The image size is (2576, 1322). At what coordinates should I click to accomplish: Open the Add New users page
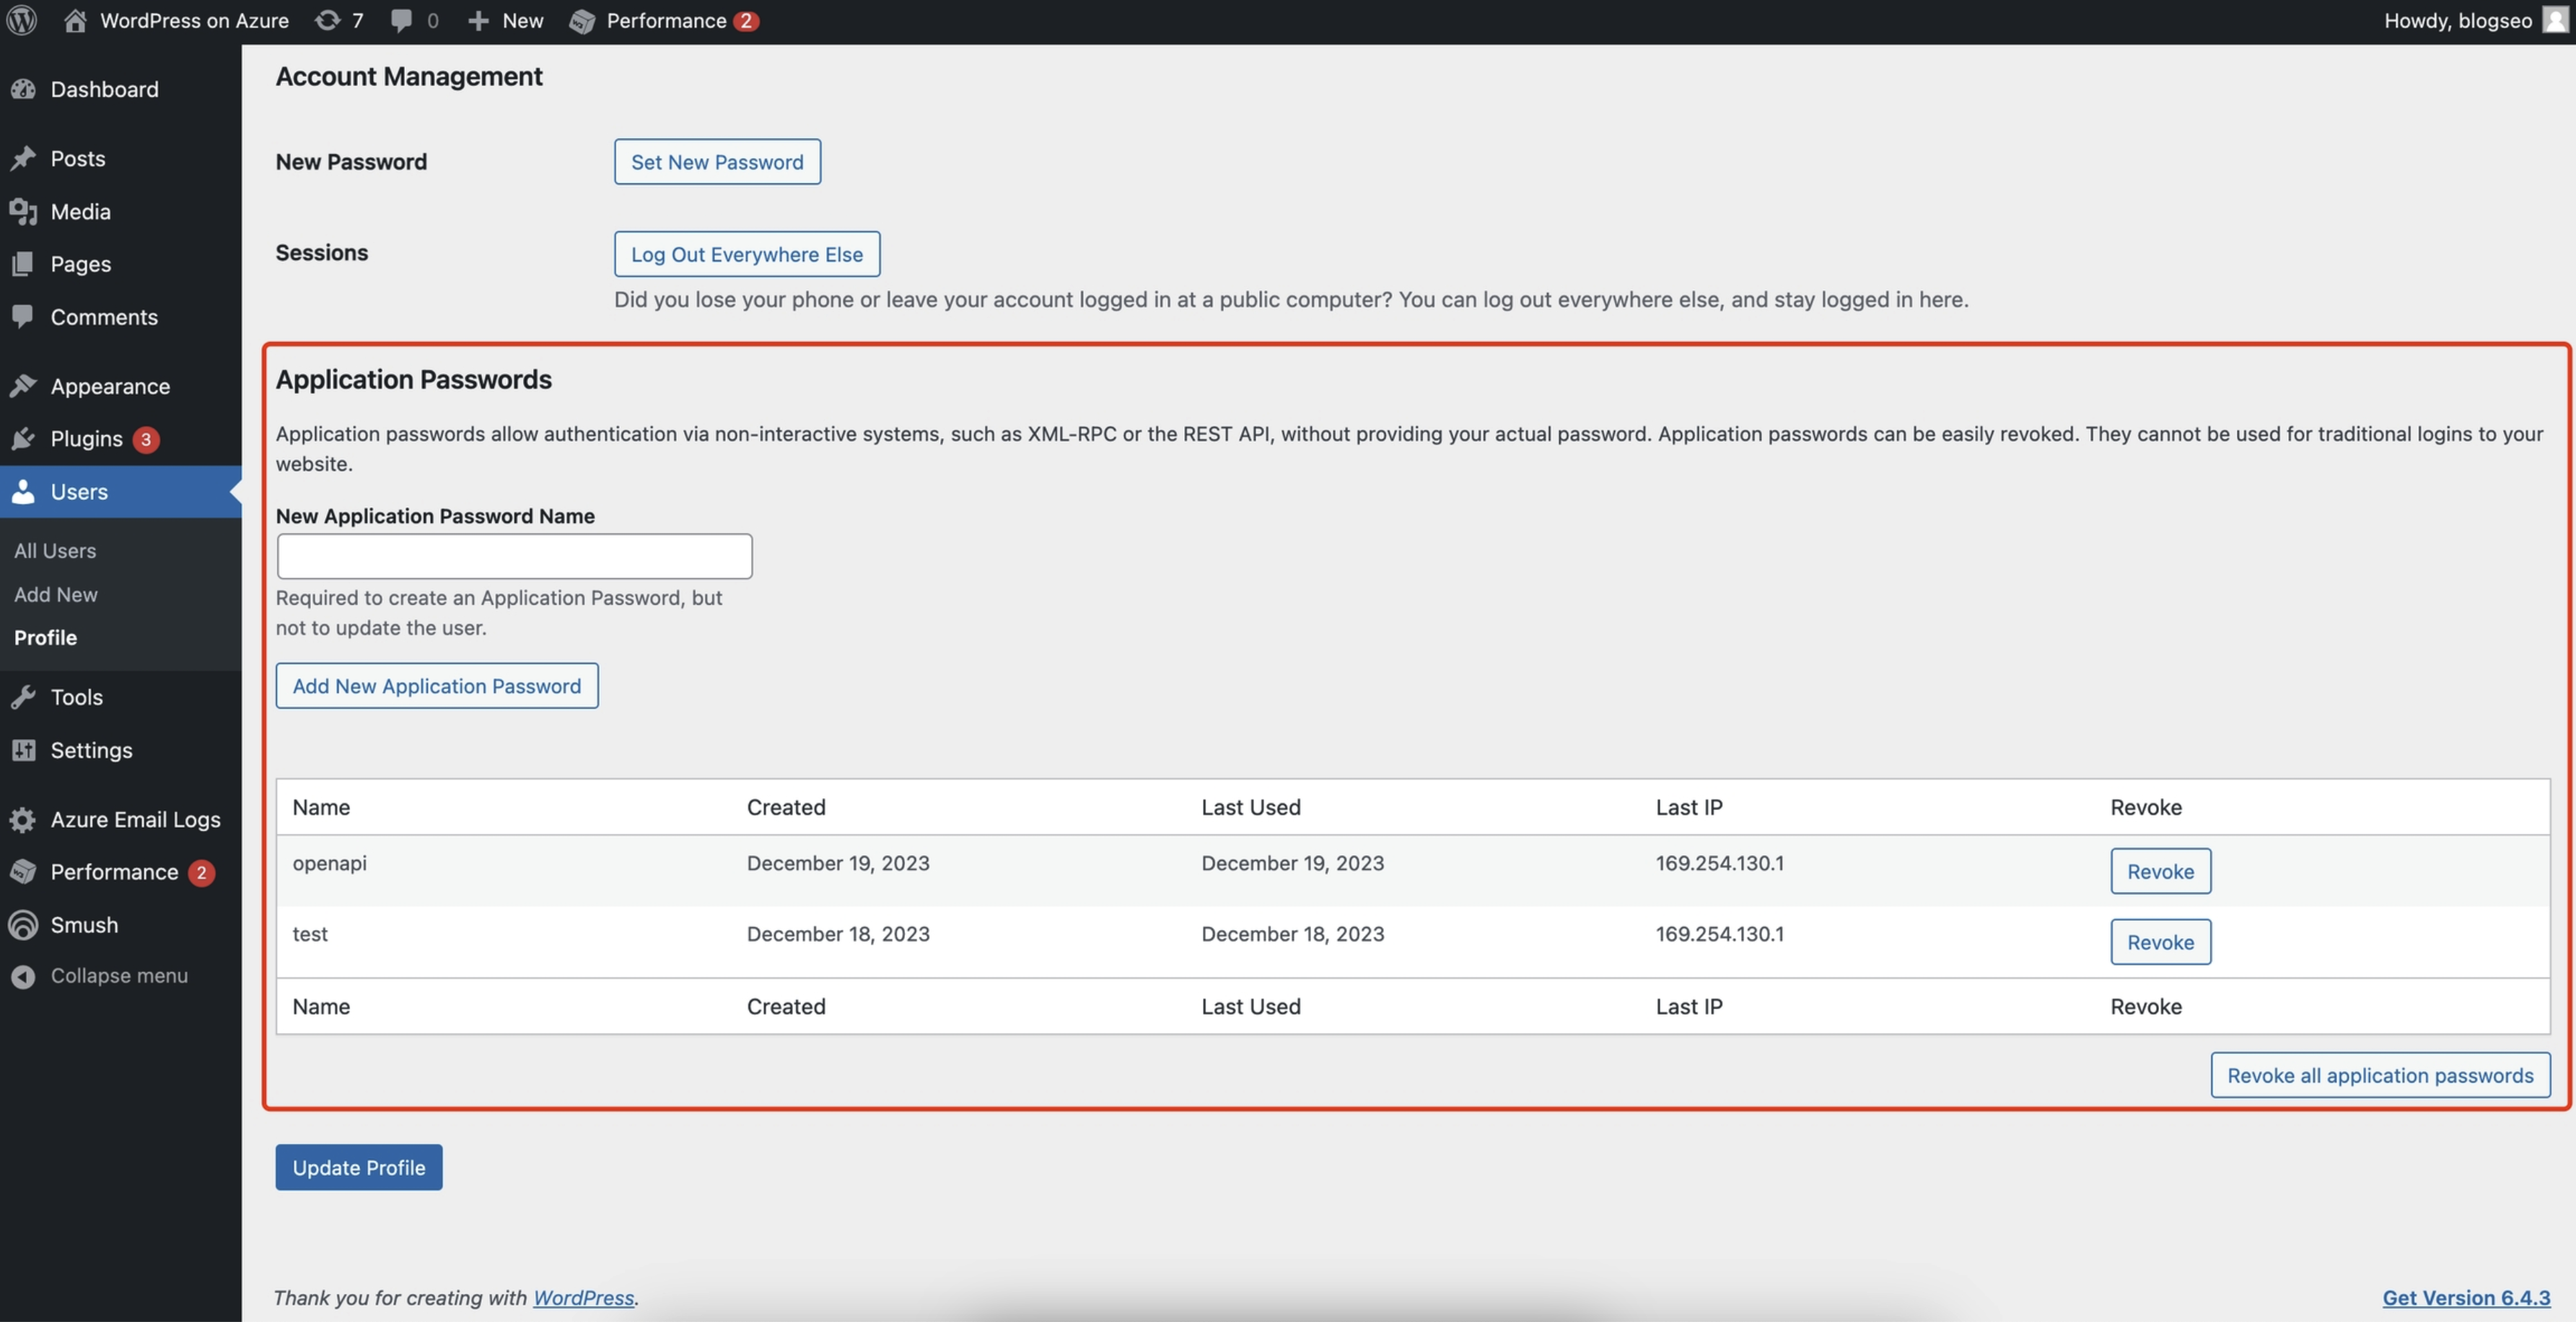(56, 594)
